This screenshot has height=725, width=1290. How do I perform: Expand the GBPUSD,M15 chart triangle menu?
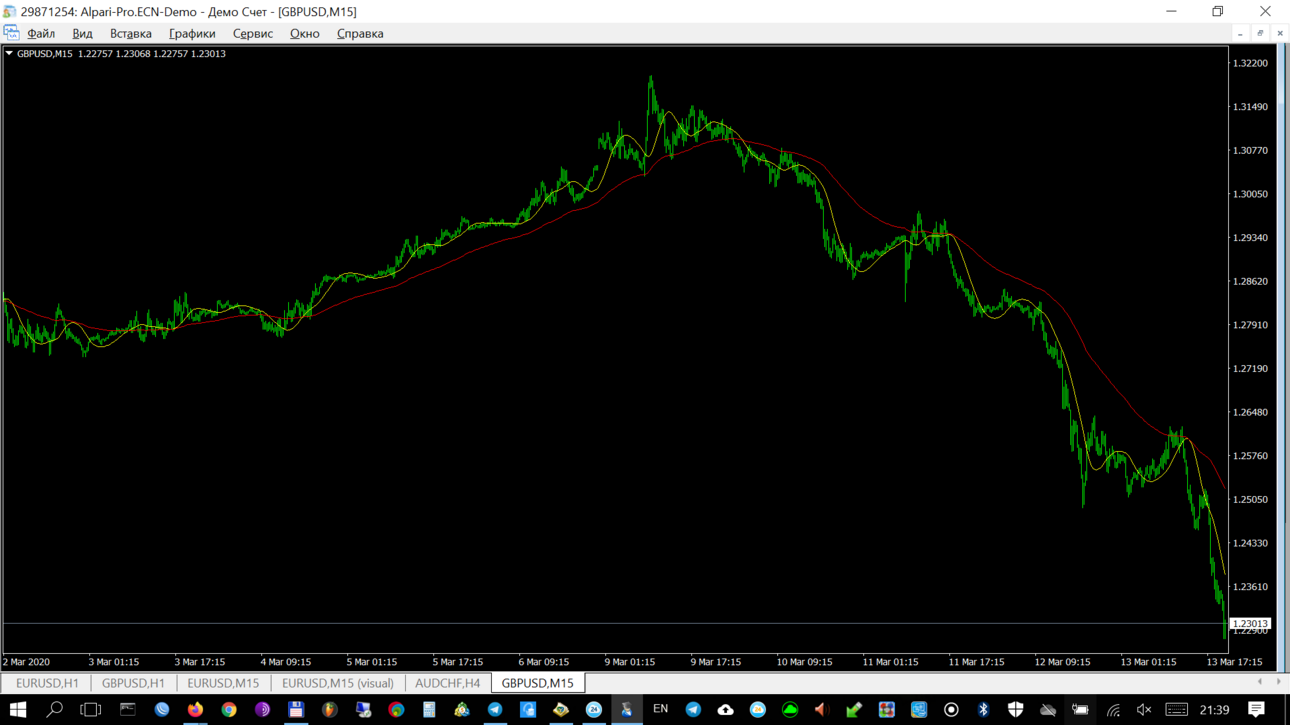coord(9,54)
